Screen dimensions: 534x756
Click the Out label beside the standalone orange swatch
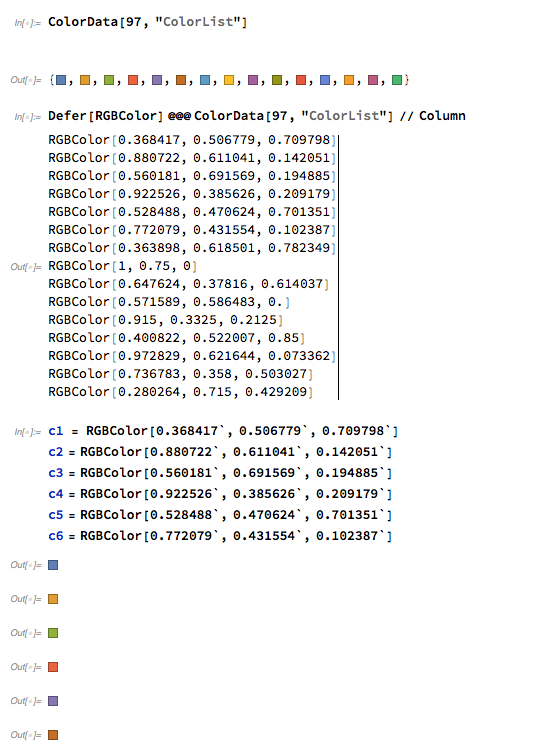tap(26, 599)
